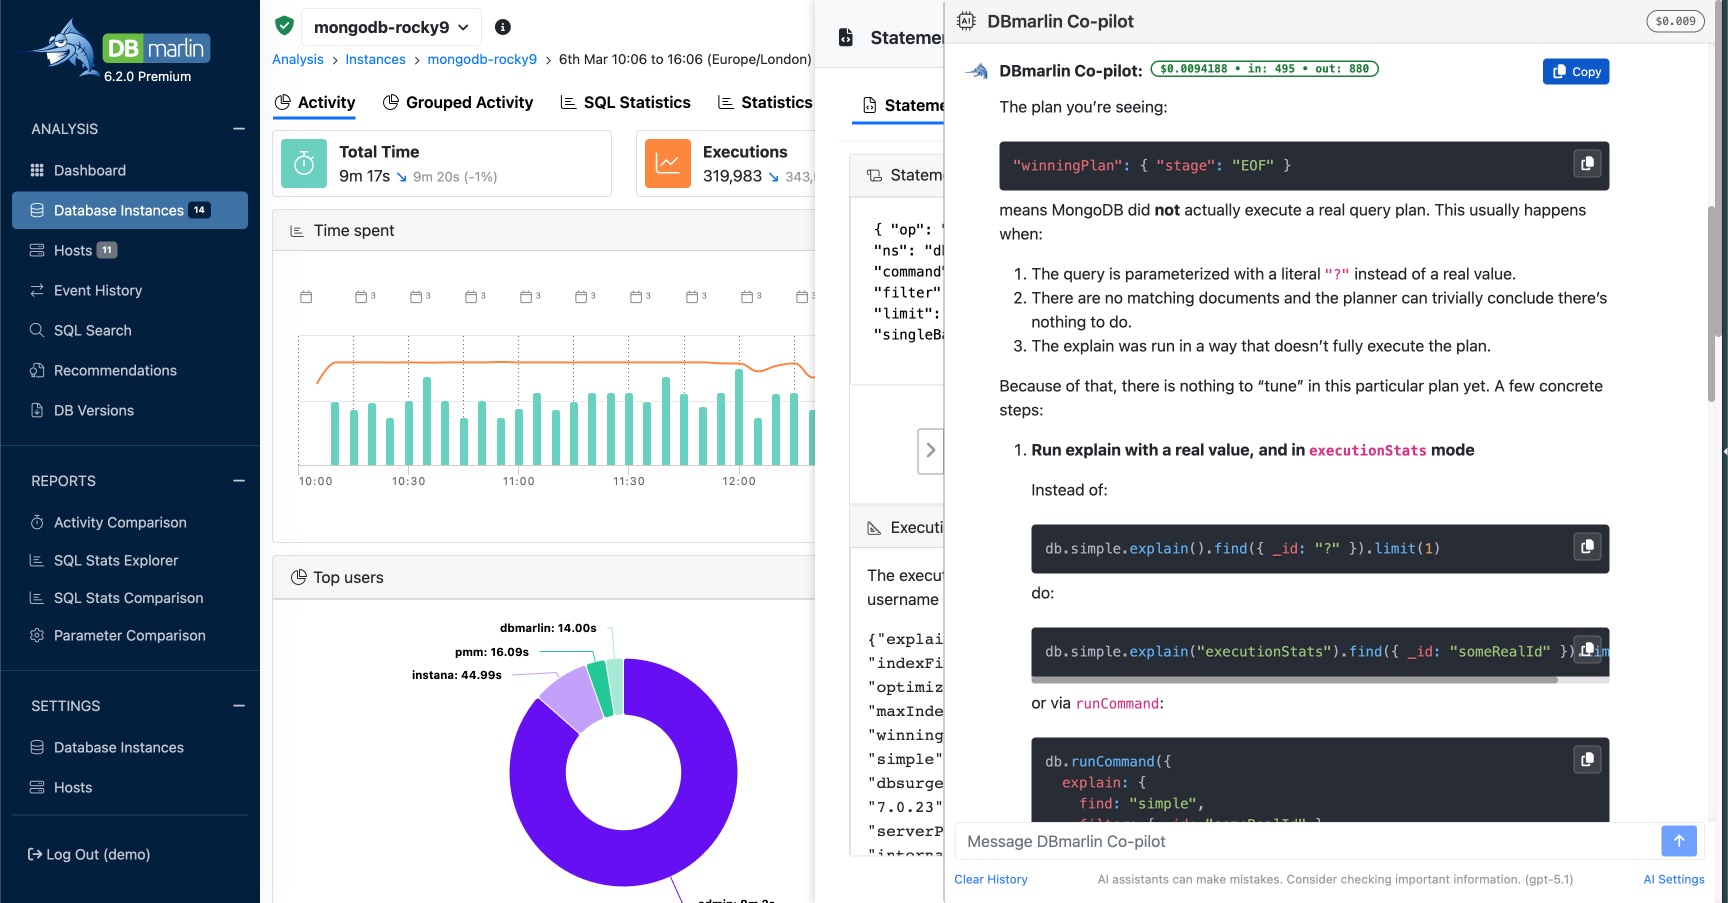Screen dimensions: 1728x903
Task: Open SQL Stats Comparison report
Action: click(x=130, y=598)
